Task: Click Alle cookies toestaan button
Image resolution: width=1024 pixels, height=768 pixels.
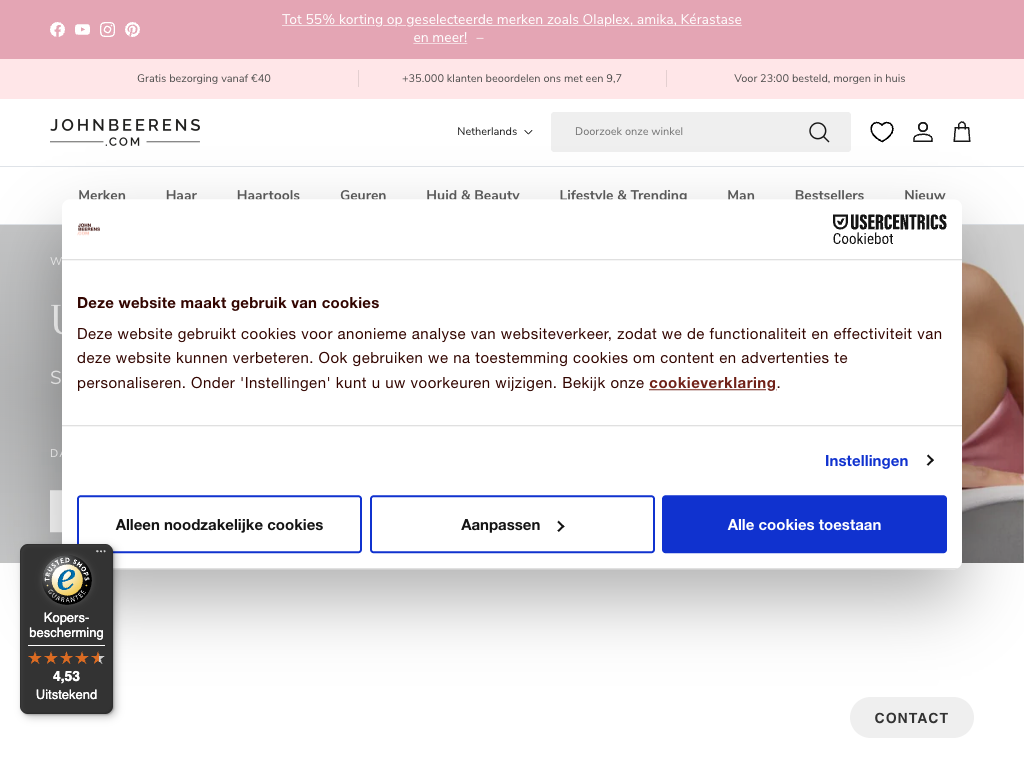Action: pyautogui.click(x=804, y=524)
